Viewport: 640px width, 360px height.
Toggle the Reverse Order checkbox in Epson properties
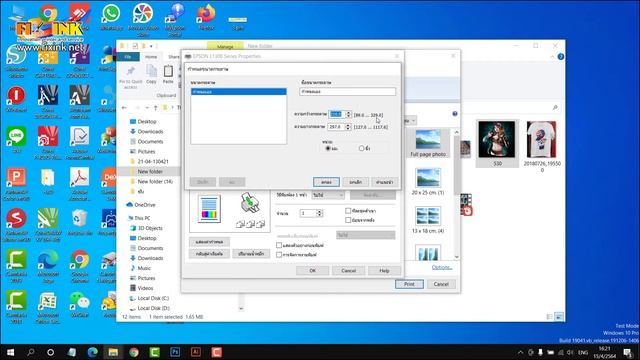coord(348,220)
